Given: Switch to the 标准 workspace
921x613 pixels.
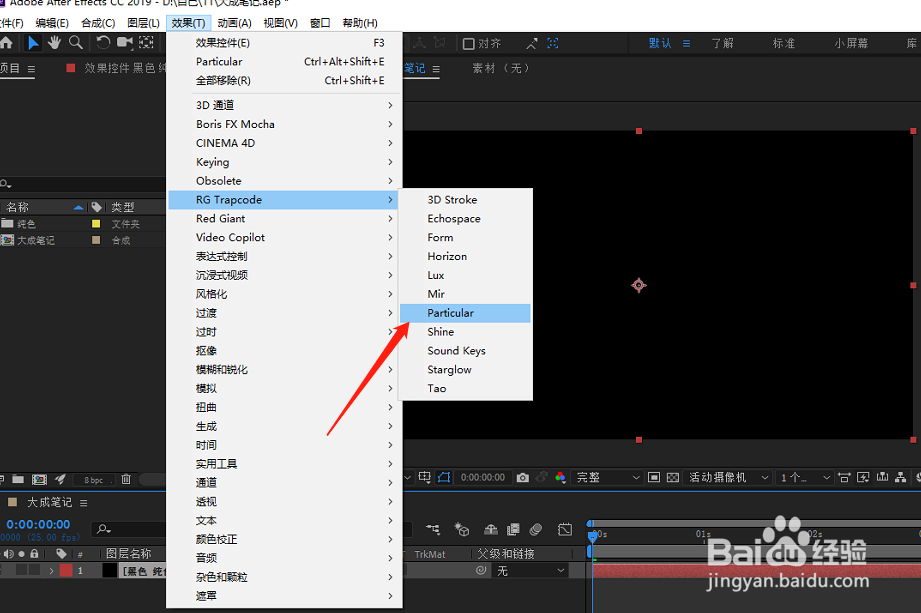Looking at the screenshot, I should [x=784, y=43].
